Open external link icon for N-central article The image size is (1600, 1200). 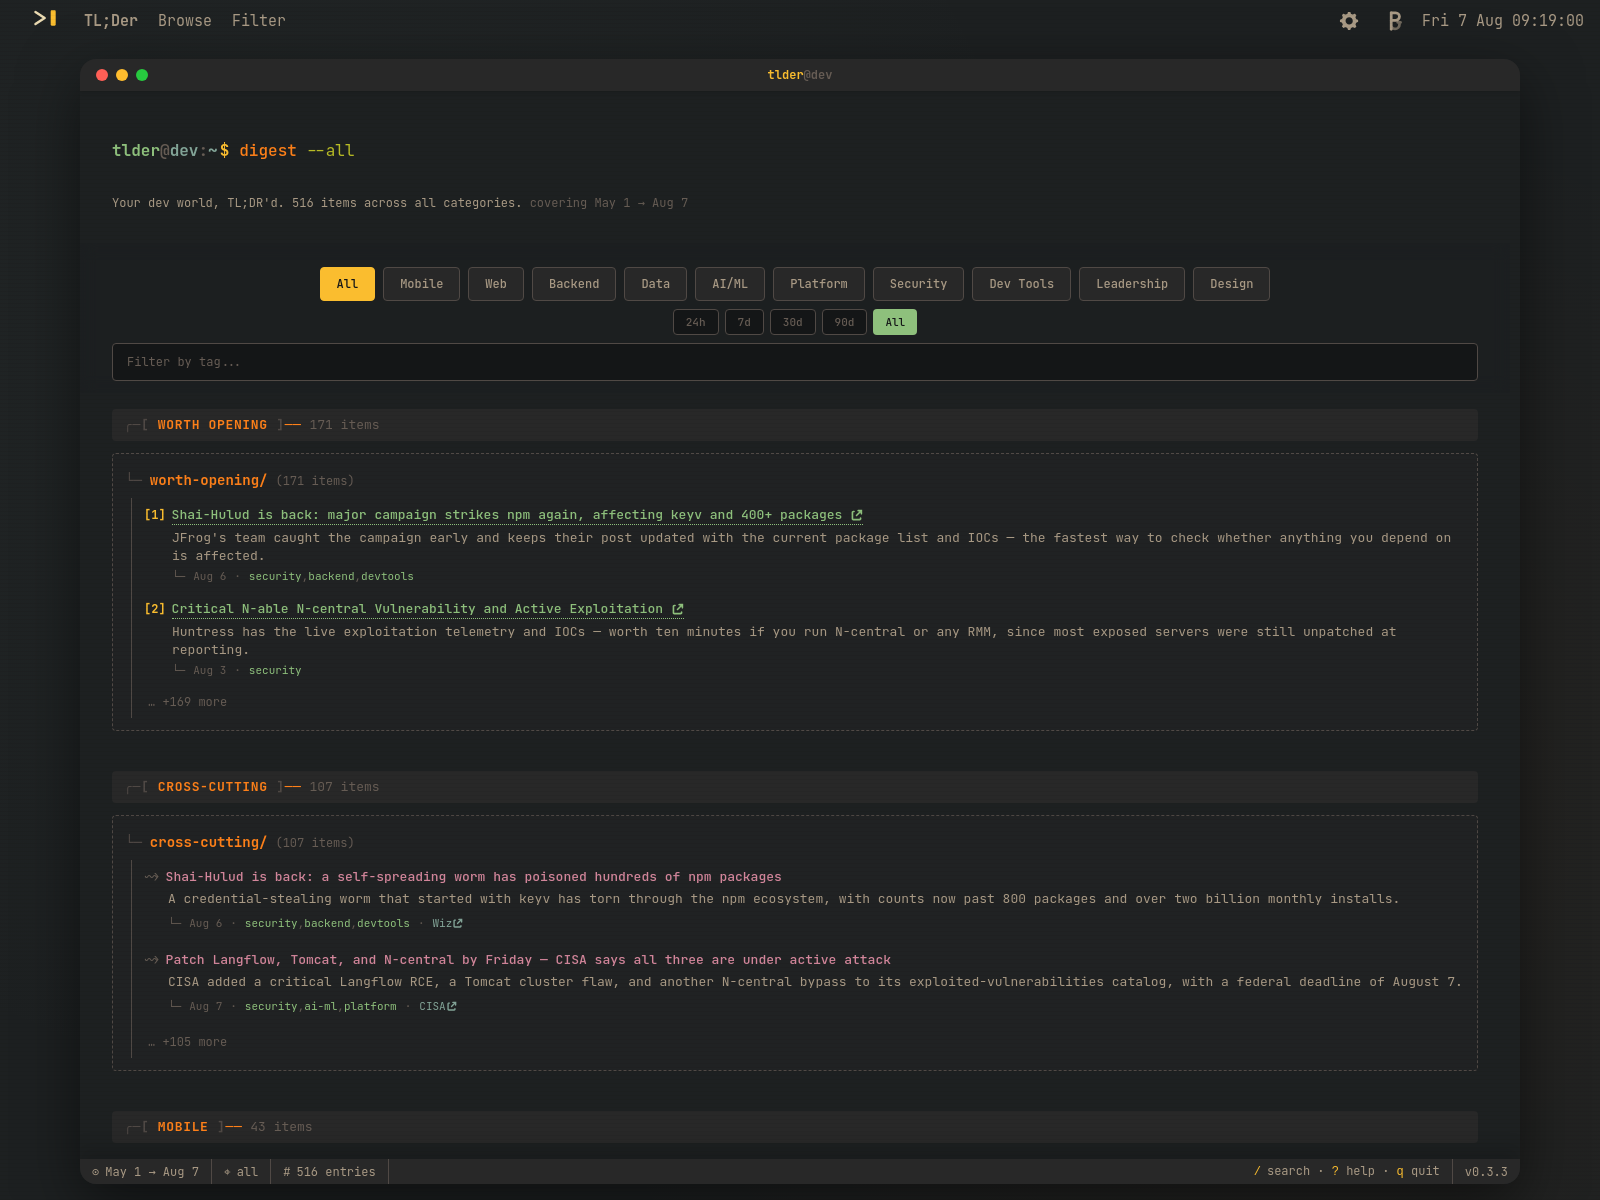(x=678, y=609)
